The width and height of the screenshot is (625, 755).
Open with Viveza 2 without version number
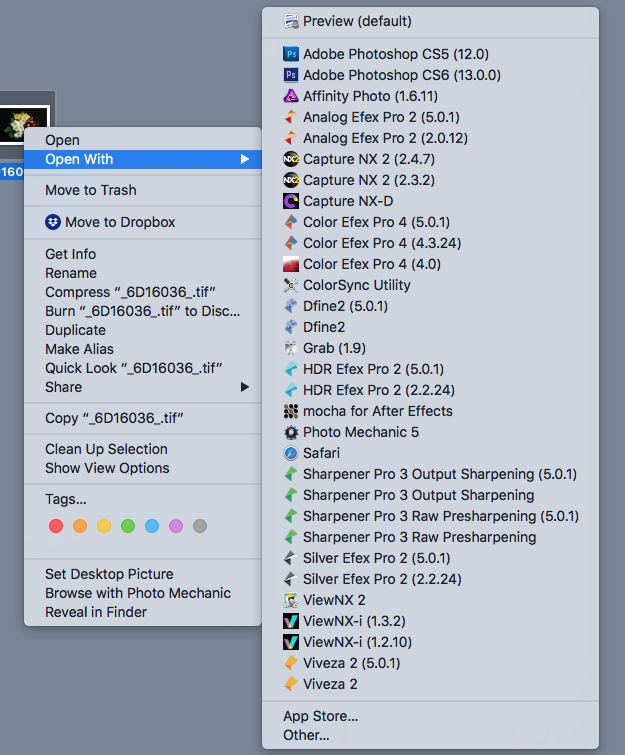[430, 684]
